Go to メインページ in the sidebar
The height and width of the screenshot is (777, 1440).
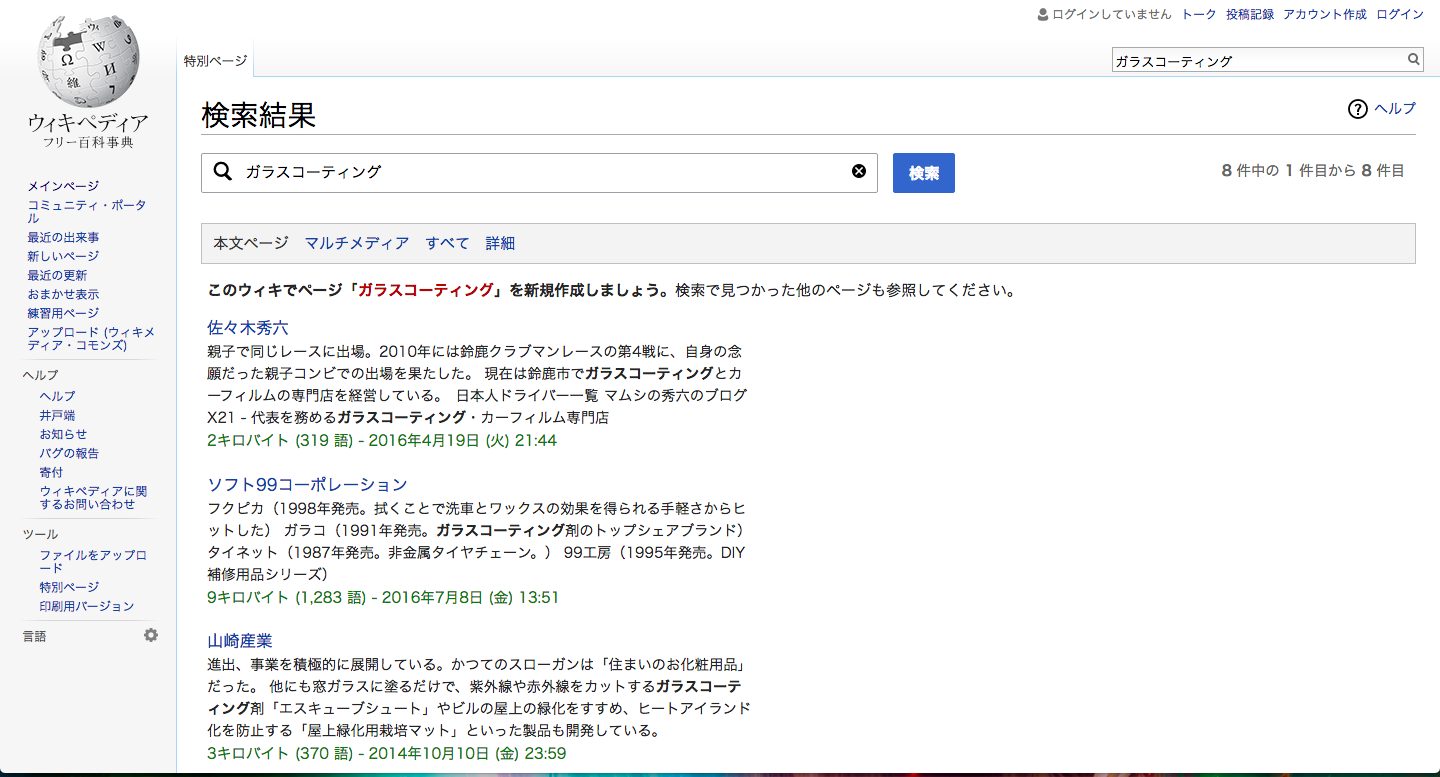[x=63, y=186]
